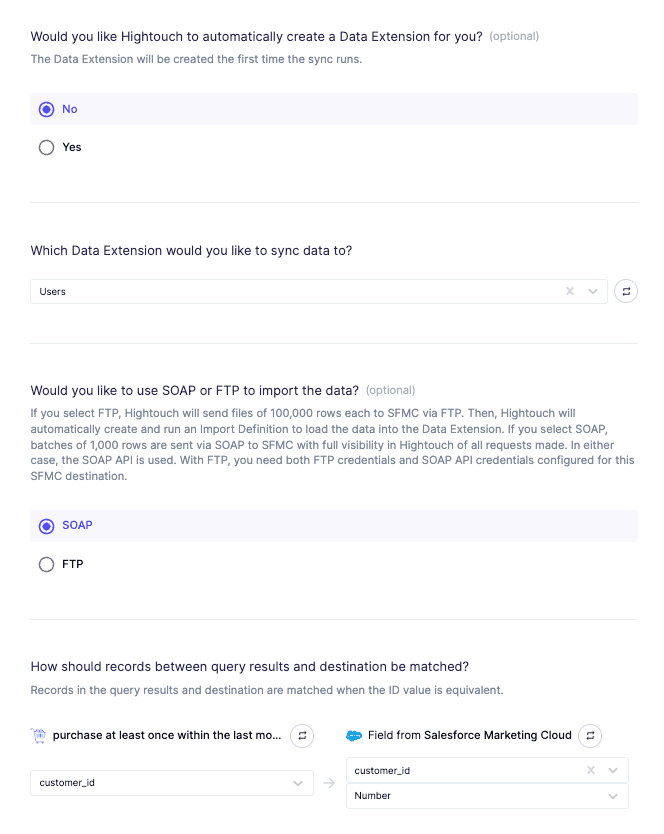The image size is (664, 834).
Task: Click the mapping arrow between ID fields
Action: tap(329, 784)
